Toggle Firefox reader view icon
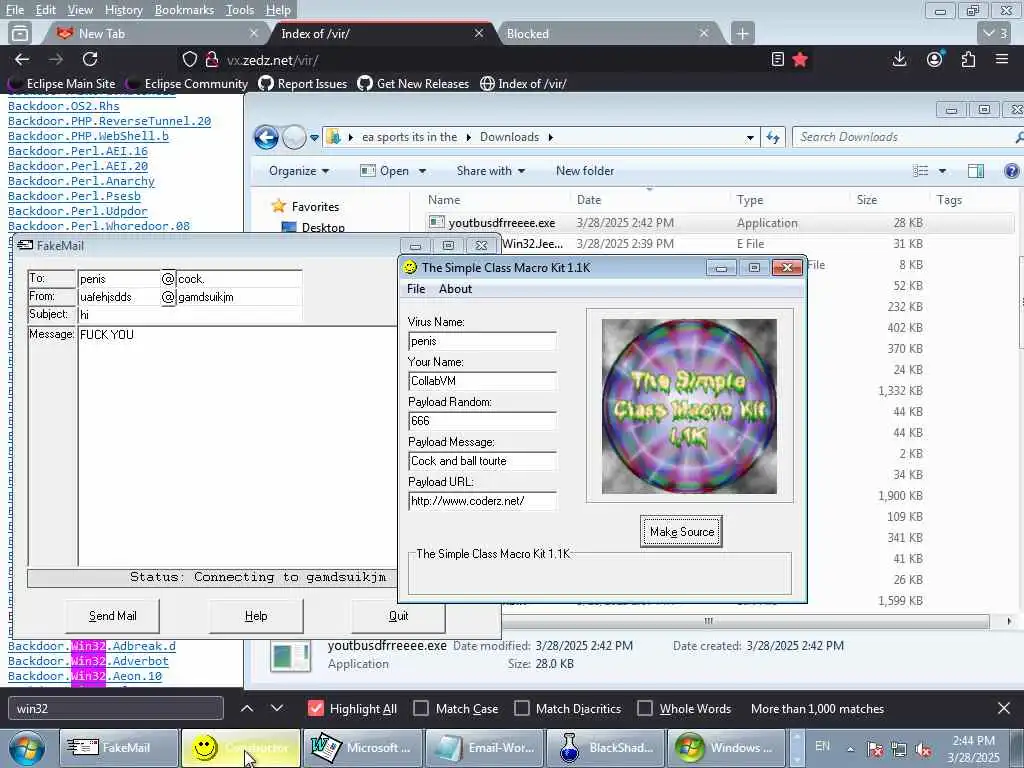The height and width of the screenshot is (768, 1024). pos(777,59)
